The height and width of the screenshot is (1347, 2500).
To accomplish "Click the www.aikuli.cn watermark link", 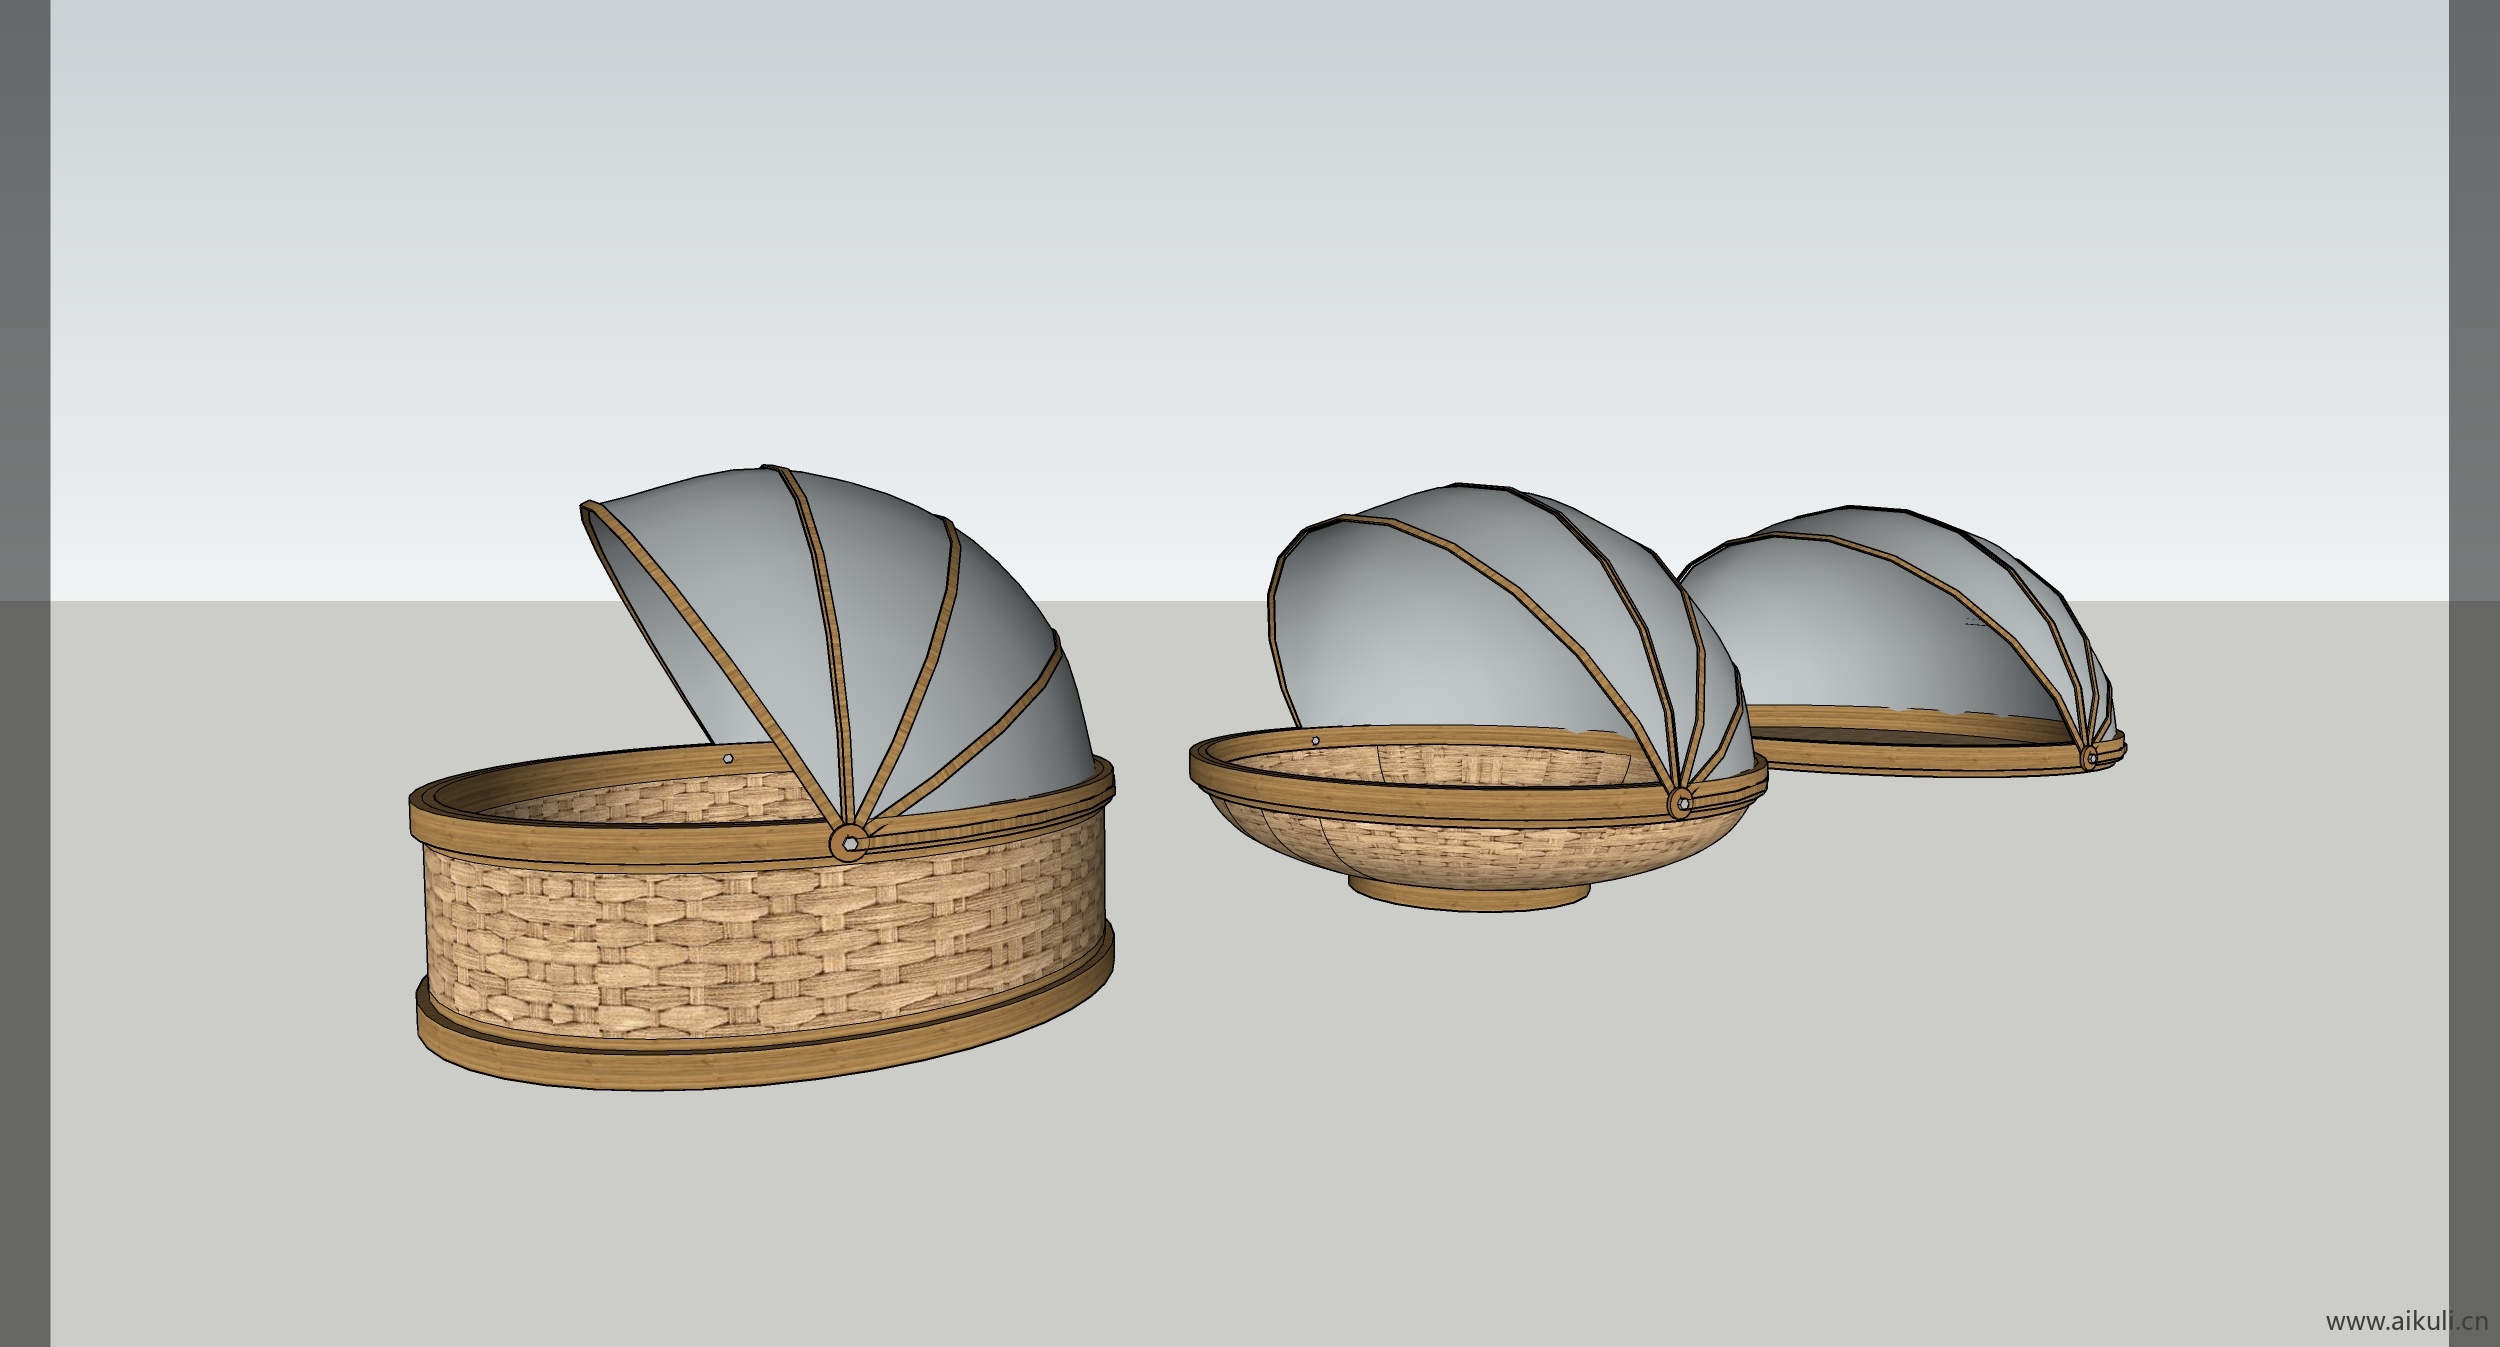I will coord(2406,1322).
